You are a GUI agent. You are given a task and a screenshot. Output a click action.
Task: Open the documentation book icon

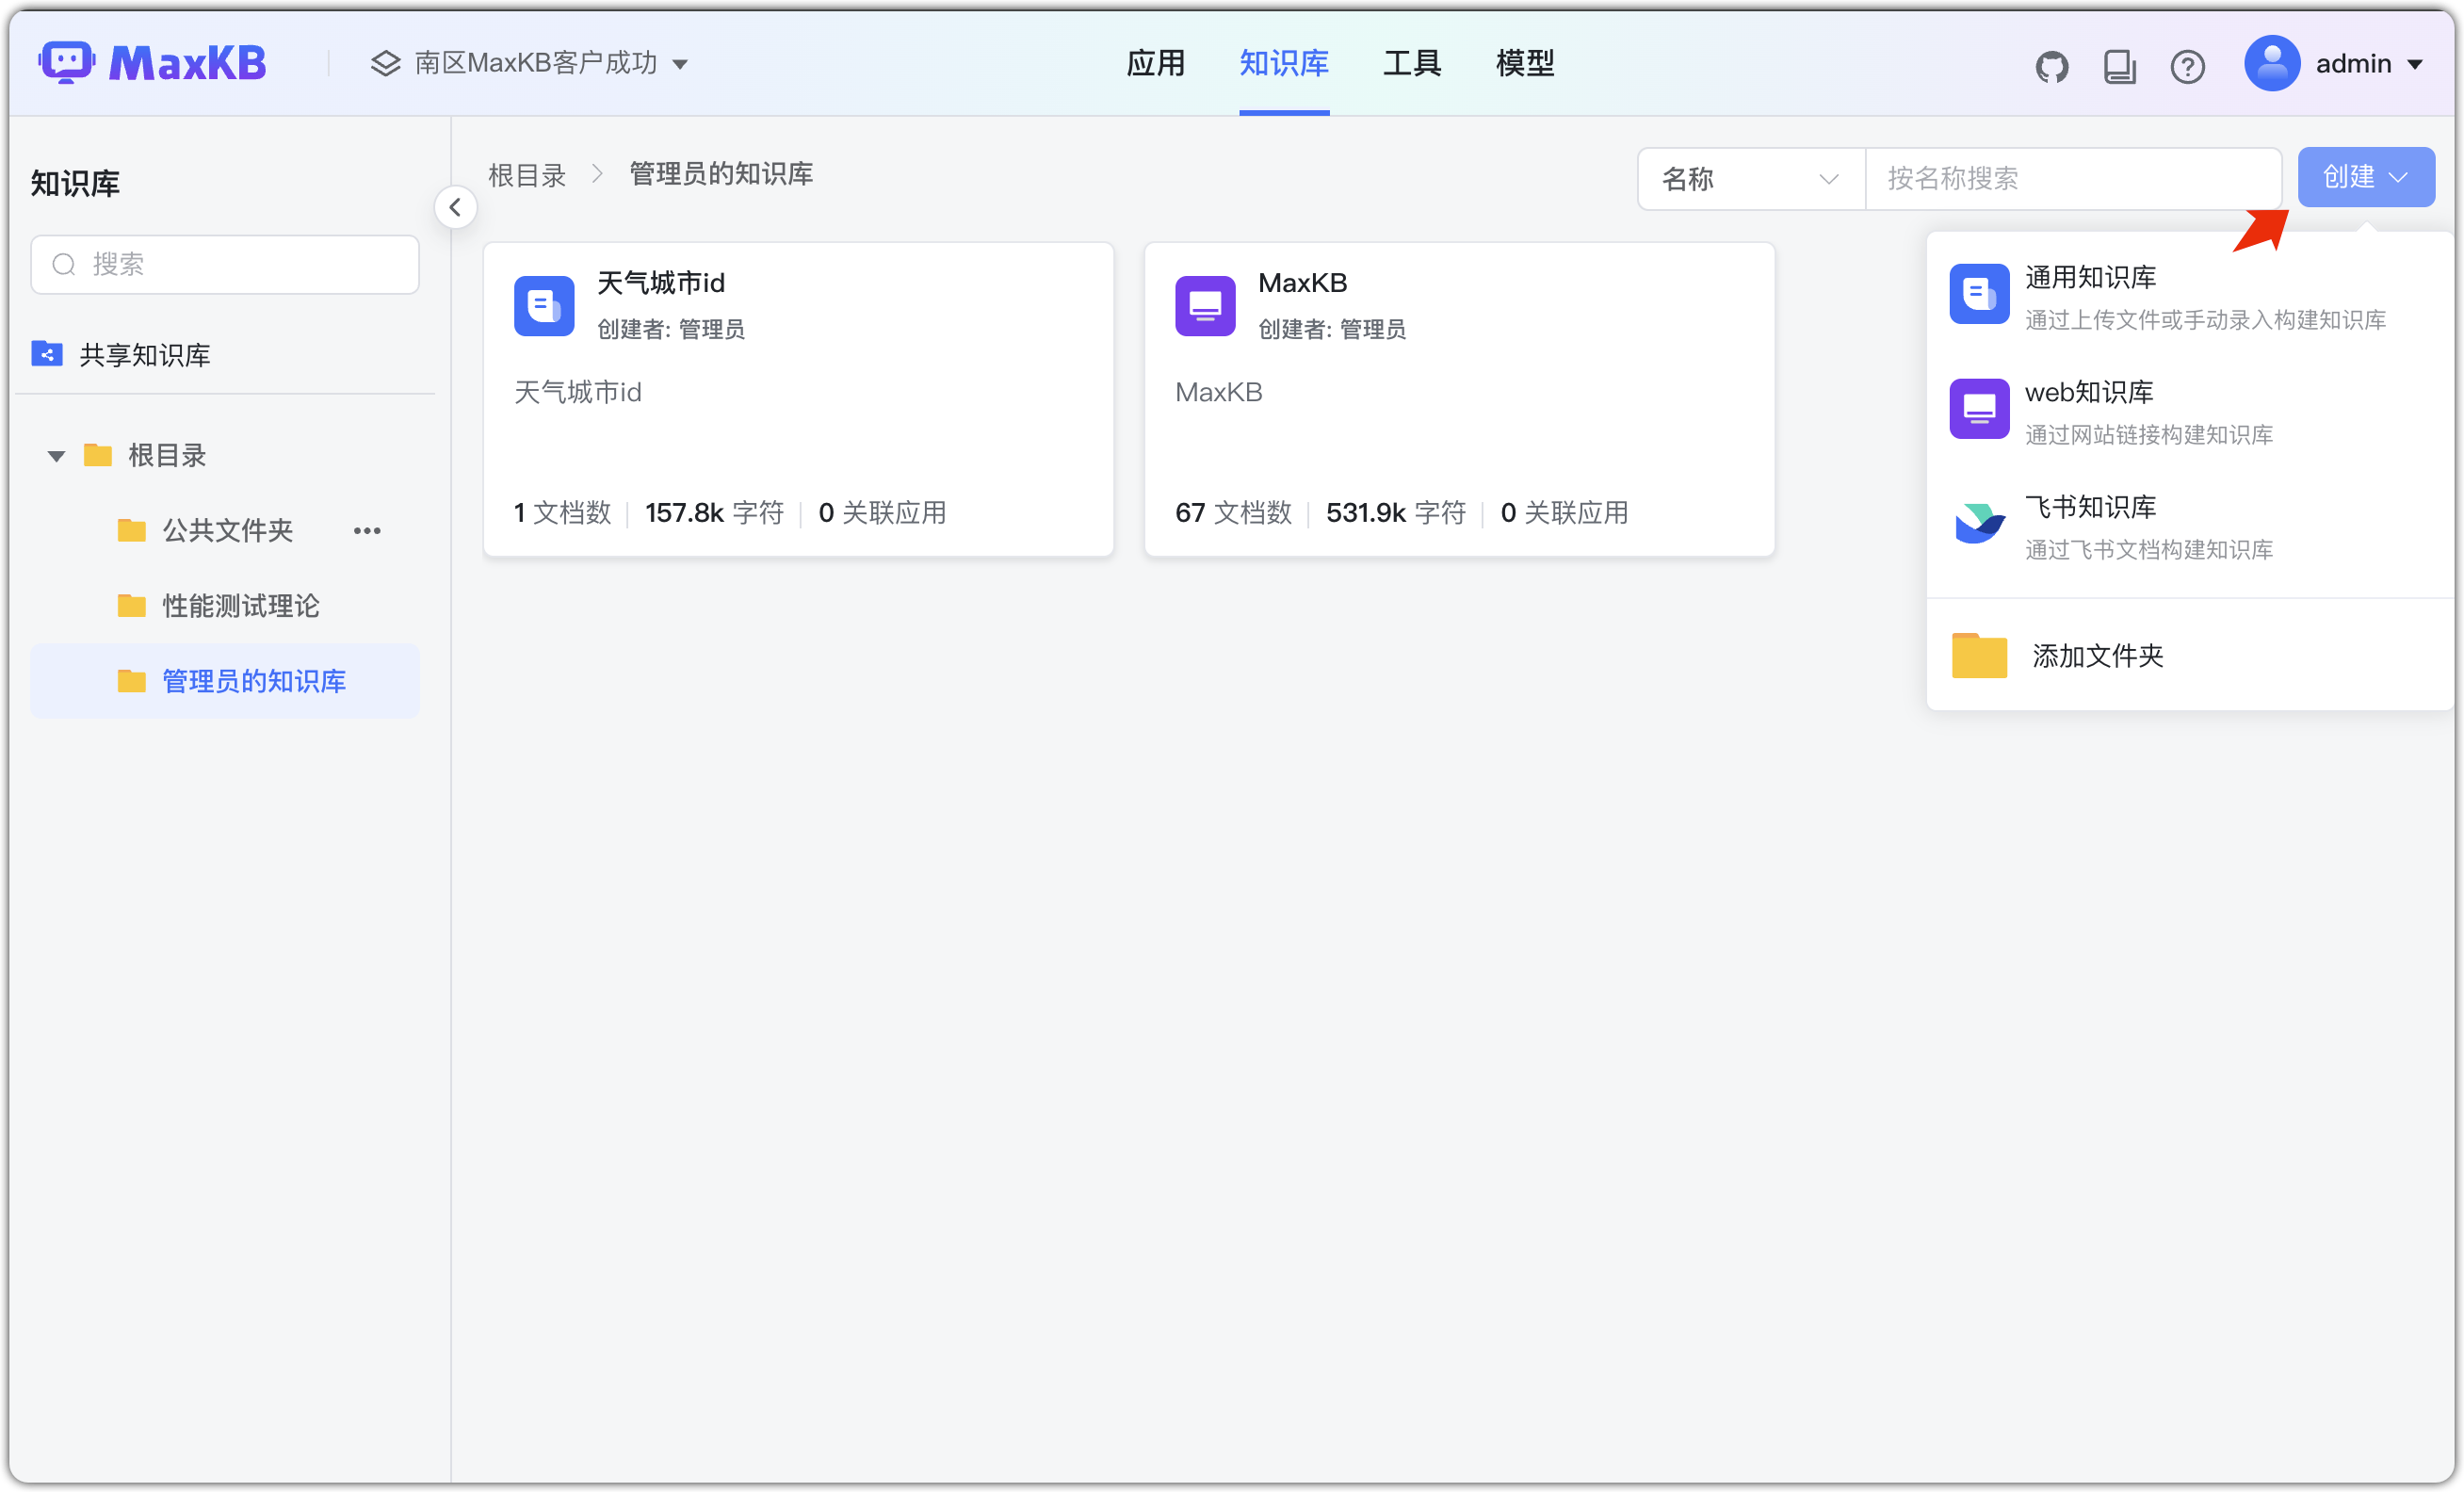tap(2119, 66)
